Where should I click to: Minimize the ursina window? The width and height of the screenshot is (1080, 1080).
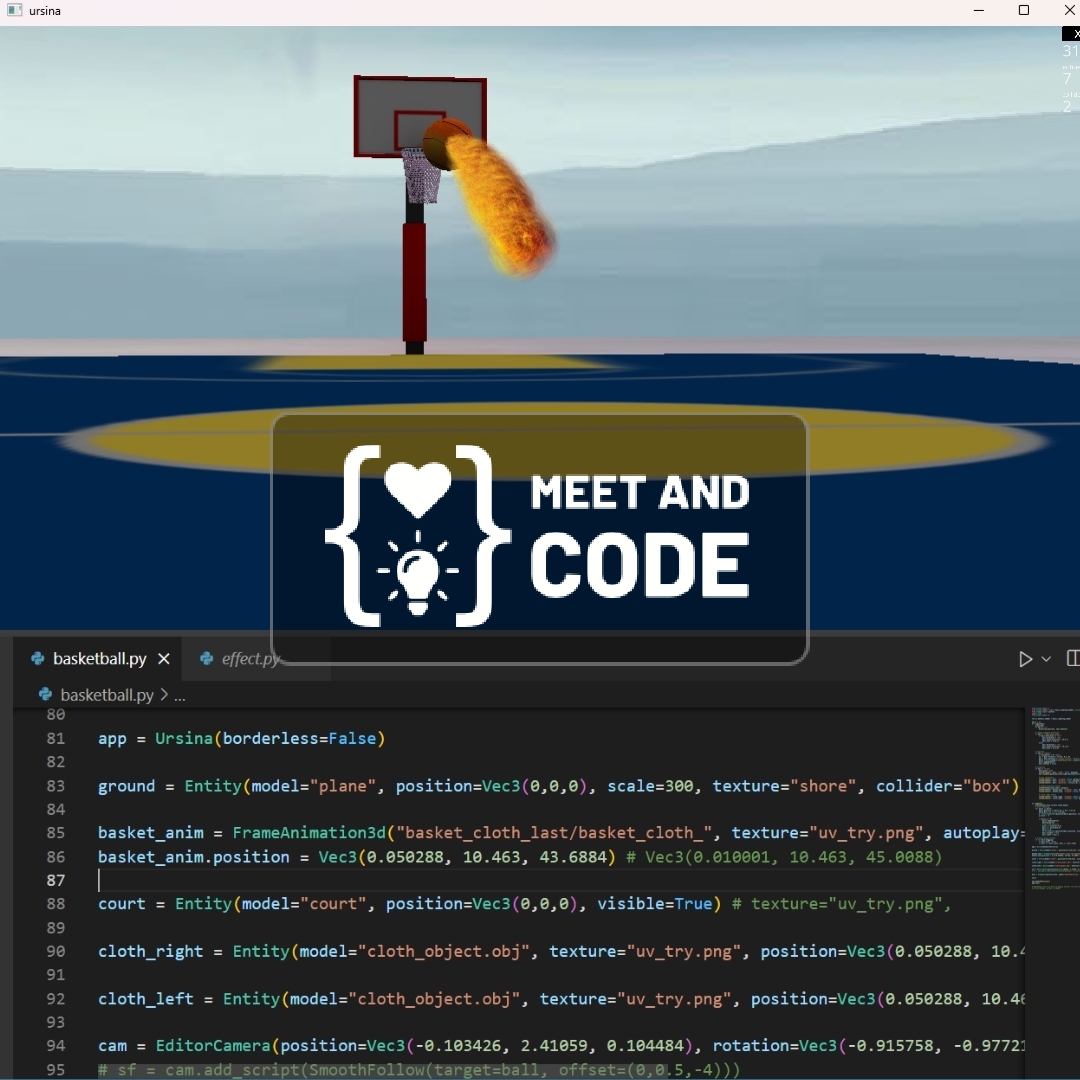pyautogui.click(x=979, y=10)
